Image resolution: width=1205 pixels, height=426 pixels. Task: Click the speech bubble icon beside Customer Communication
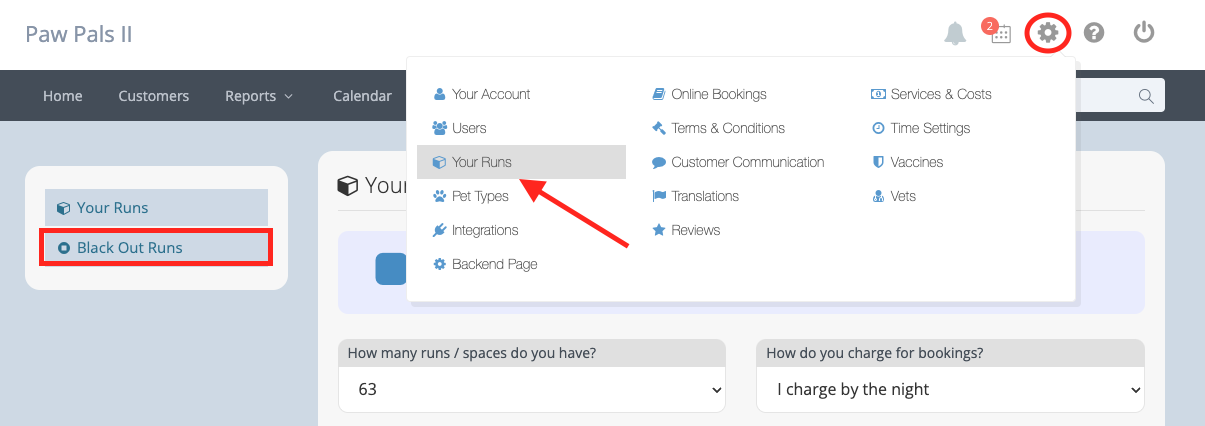point(658,162)
